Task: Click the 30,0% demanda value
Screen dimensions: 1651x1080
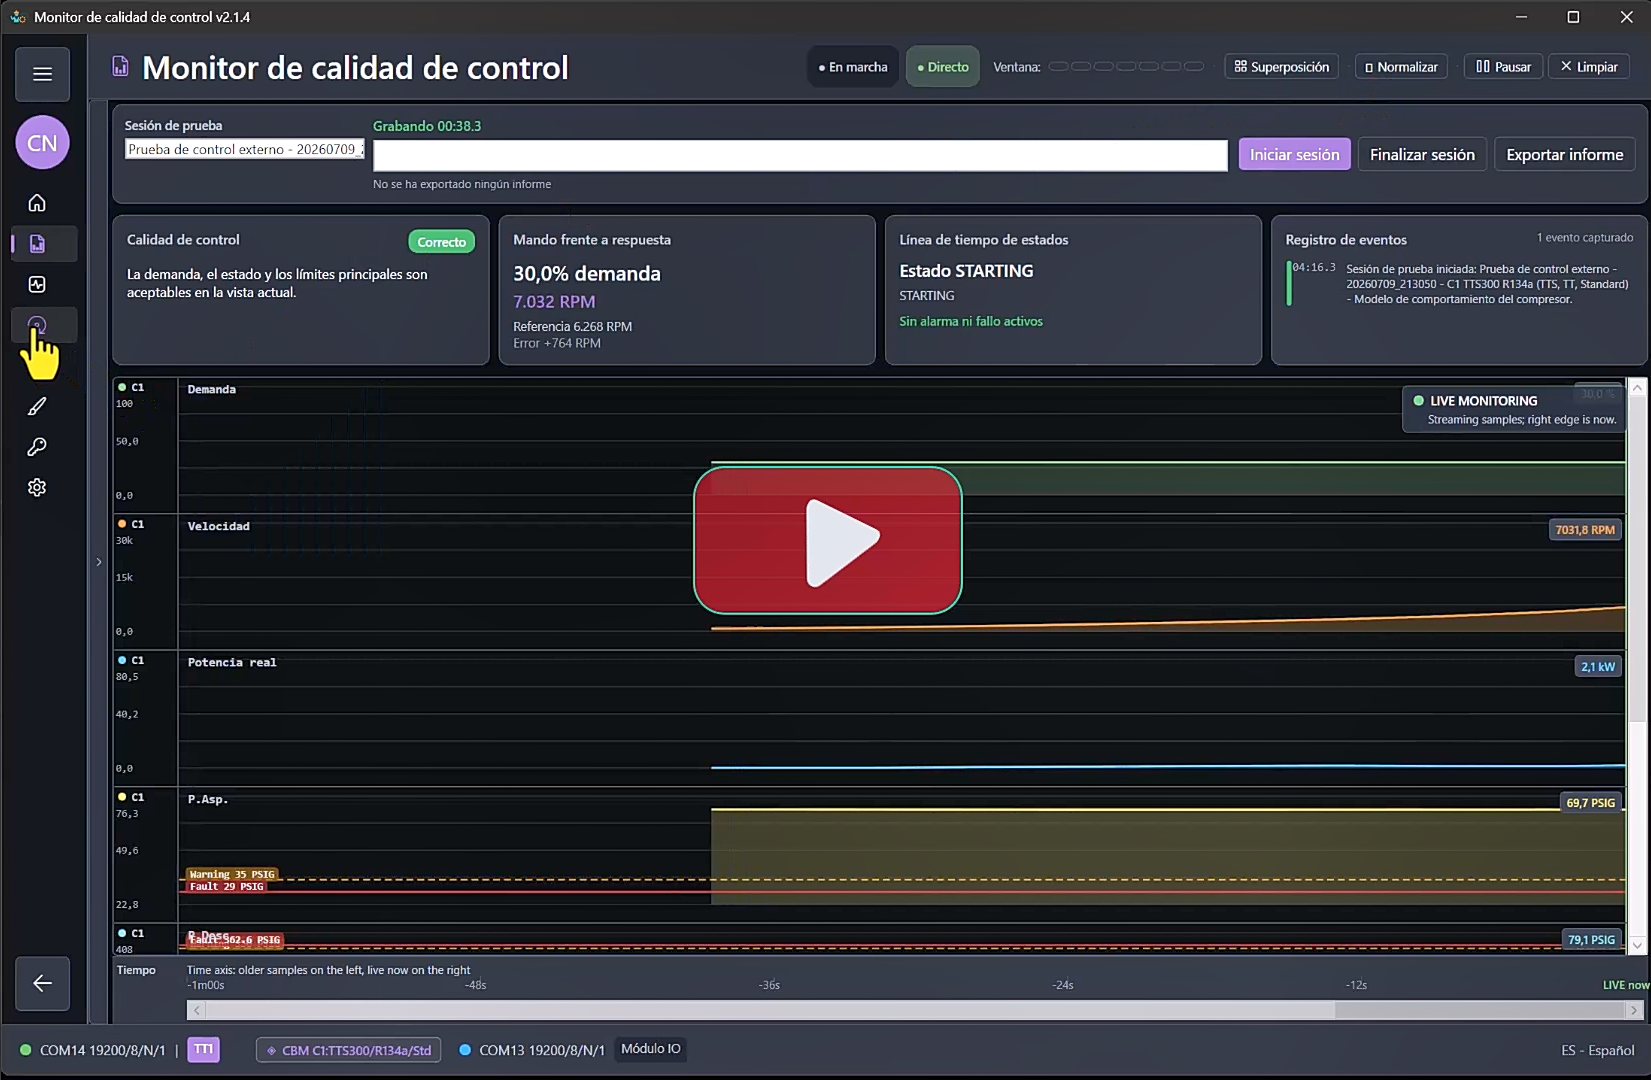Action: click(587, 274)
